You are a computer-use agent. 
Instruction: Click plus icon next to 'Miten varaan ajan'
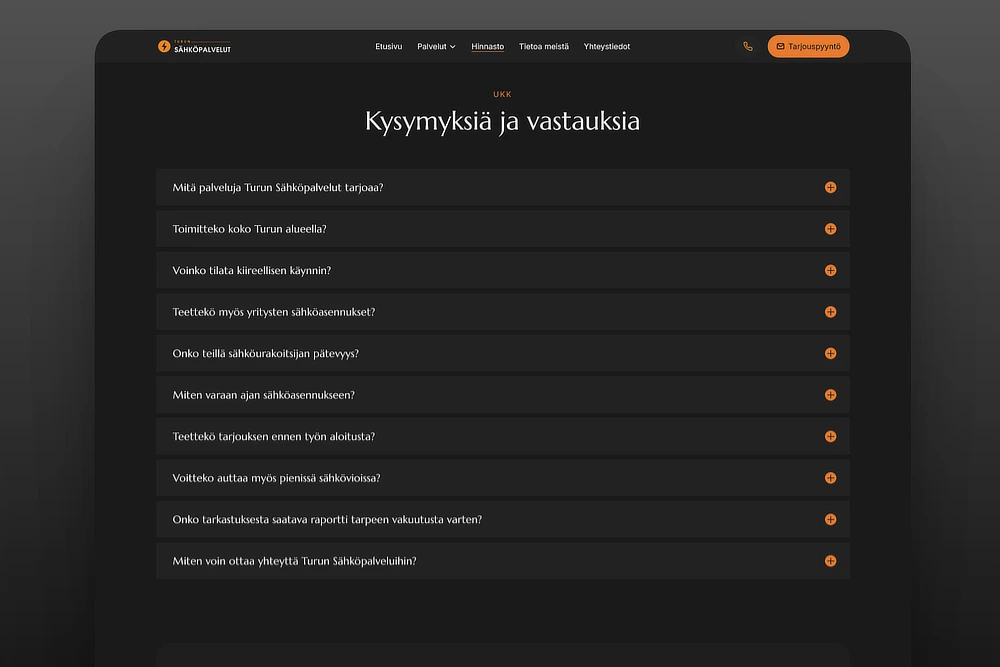click(x=830, y=395)
